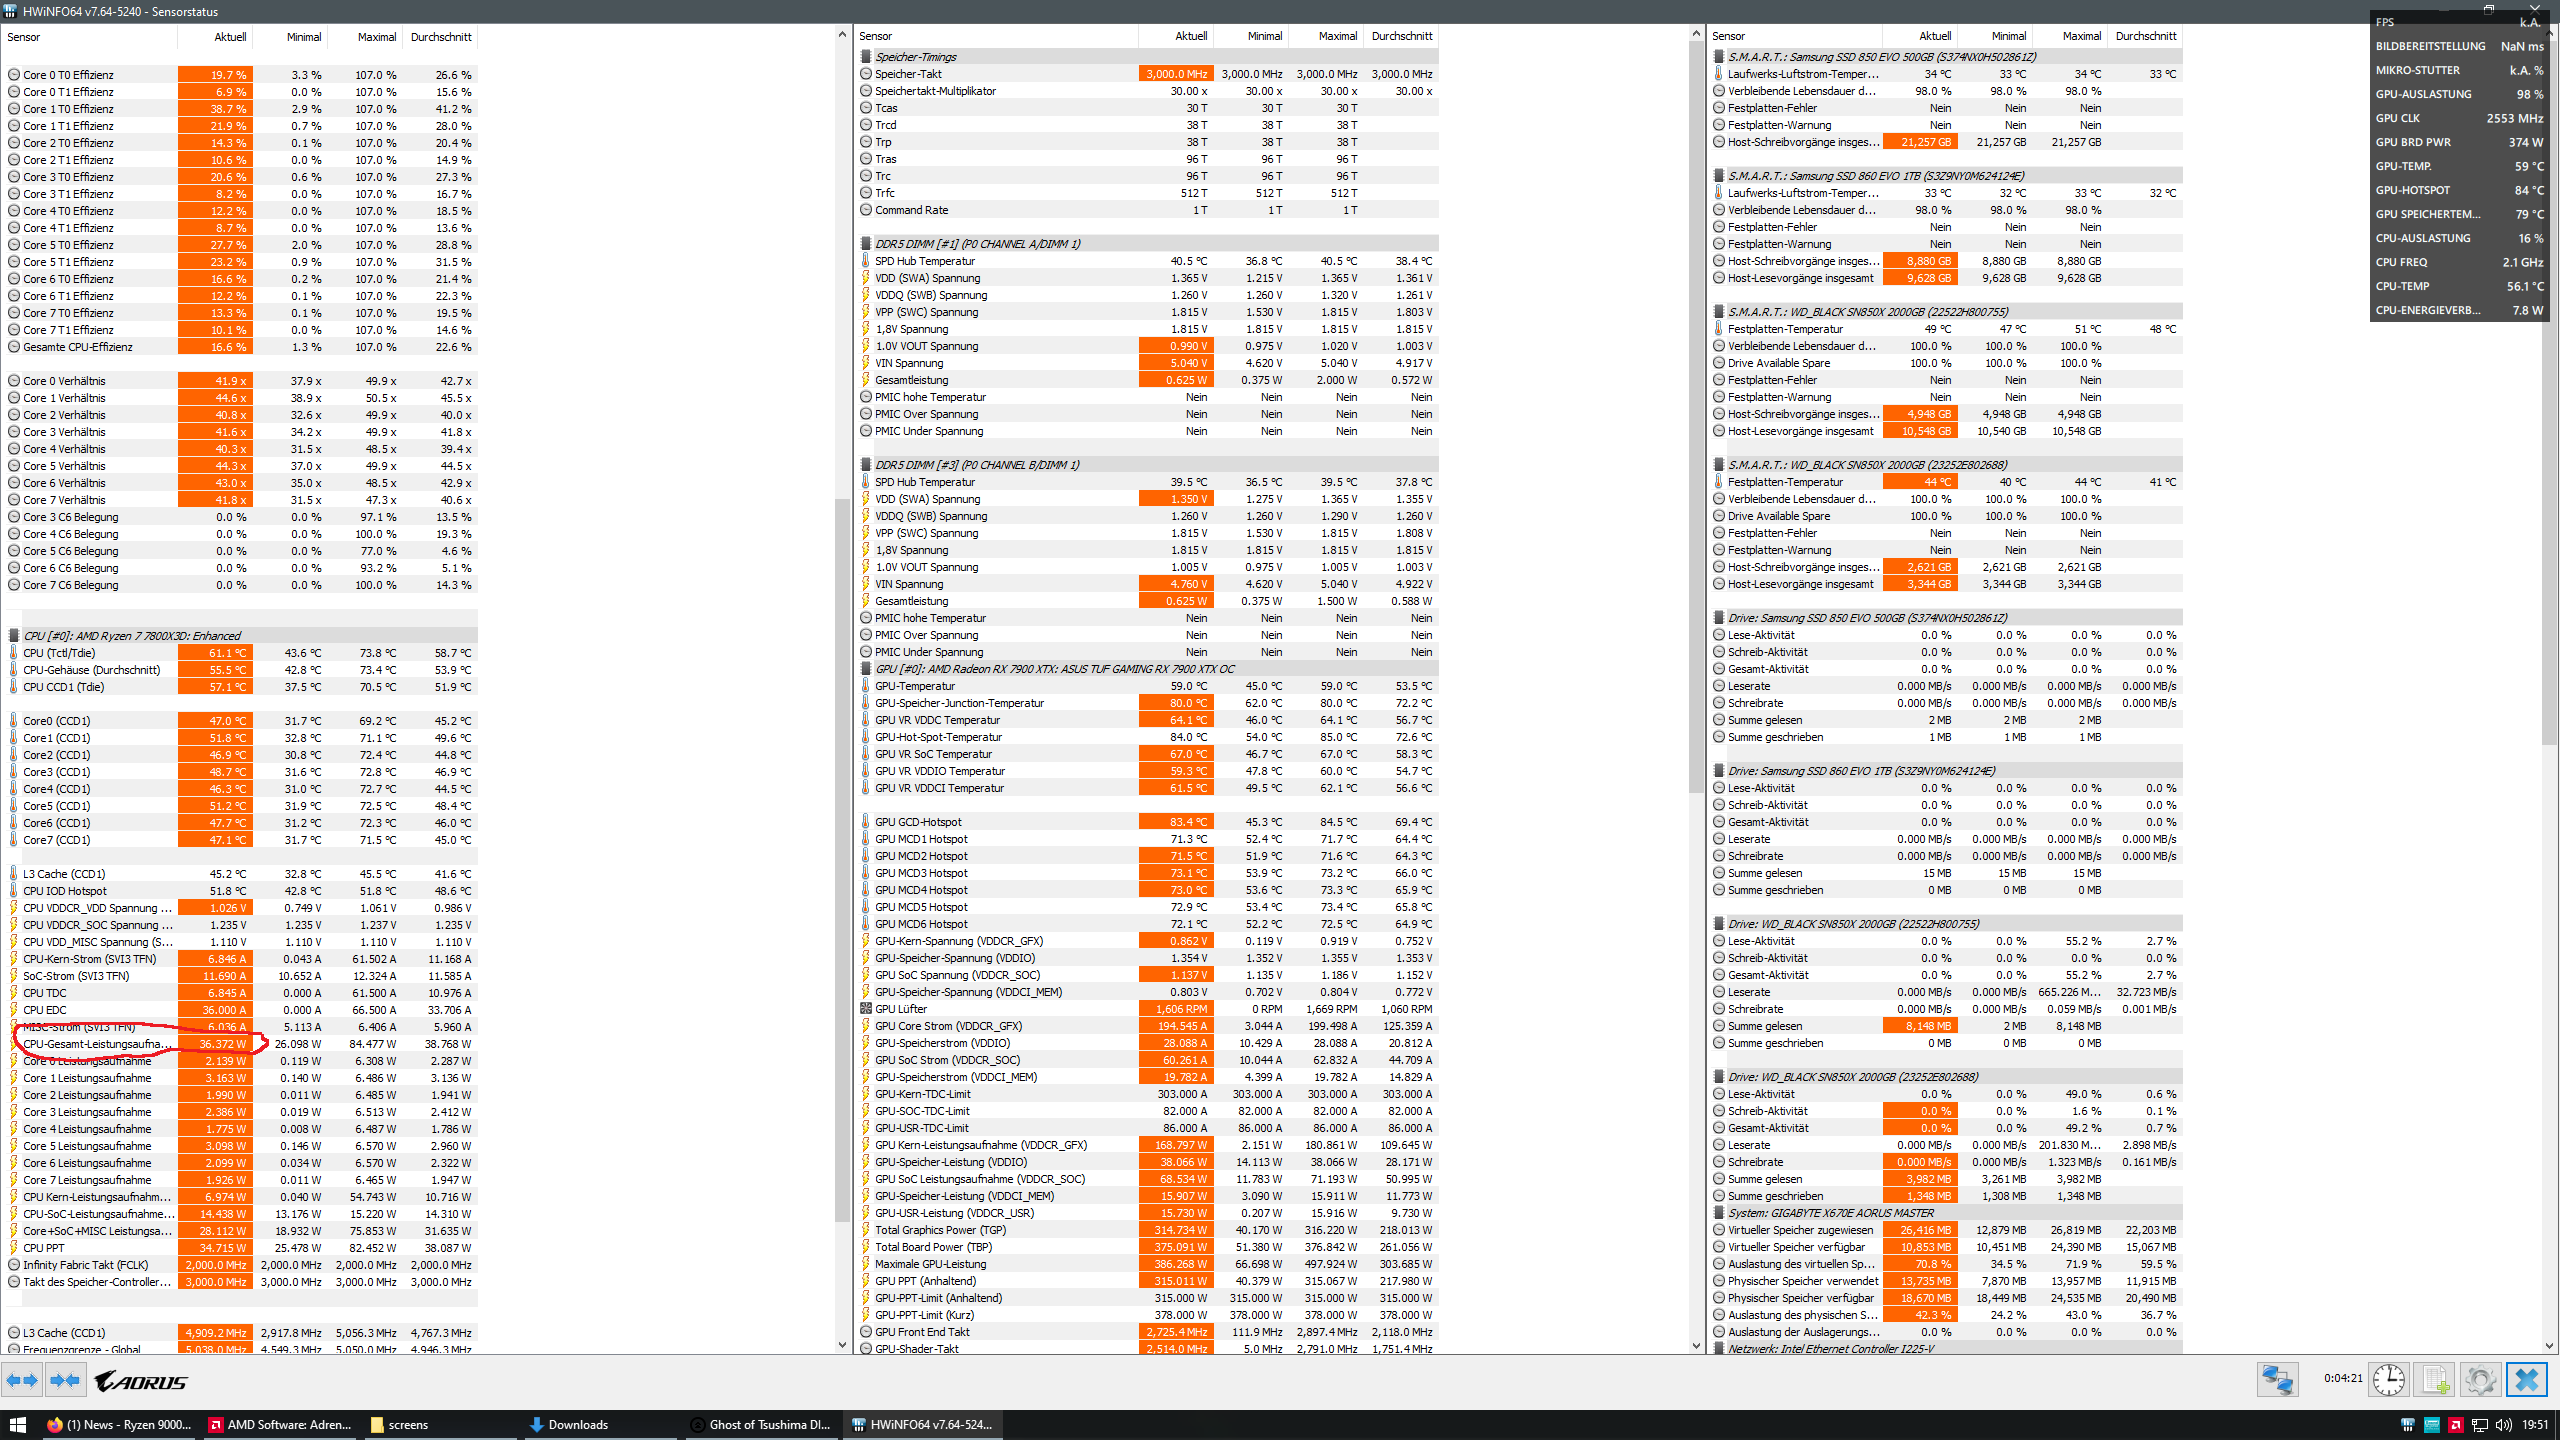Image resolution: width=2560 pixels, height=1440 pixels.
Task: Collapse the System GIGABYTE X670E AORUS MASTER group
Action: [x=1830, y=1213]
